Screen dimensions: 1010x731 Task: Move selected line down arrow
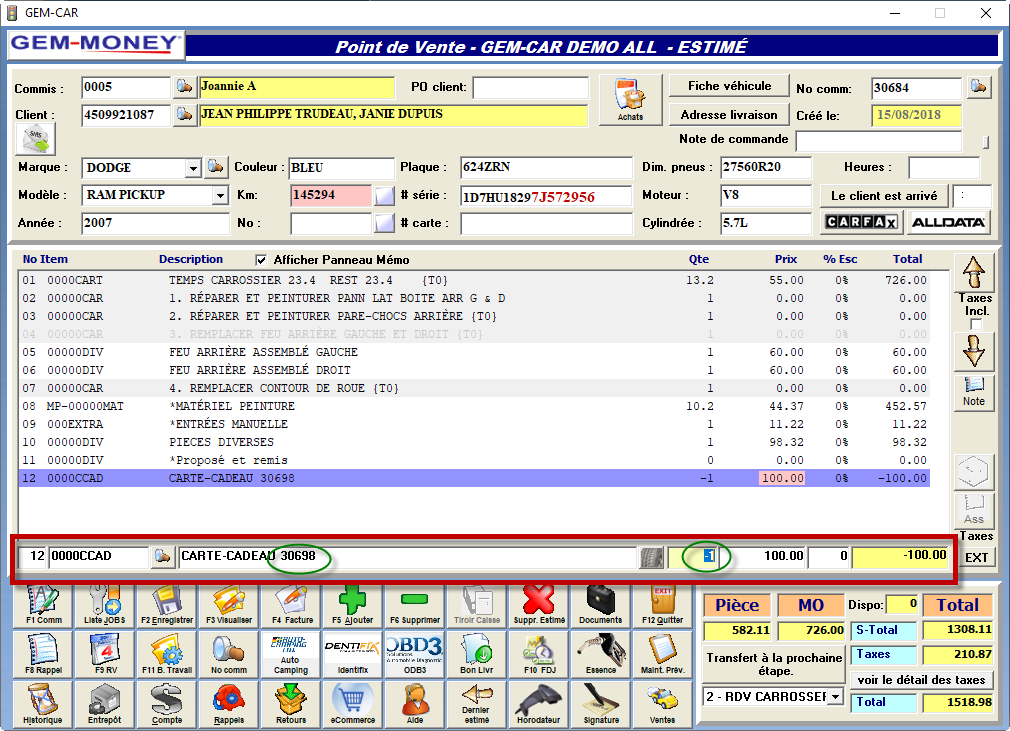tap(973, 352)
